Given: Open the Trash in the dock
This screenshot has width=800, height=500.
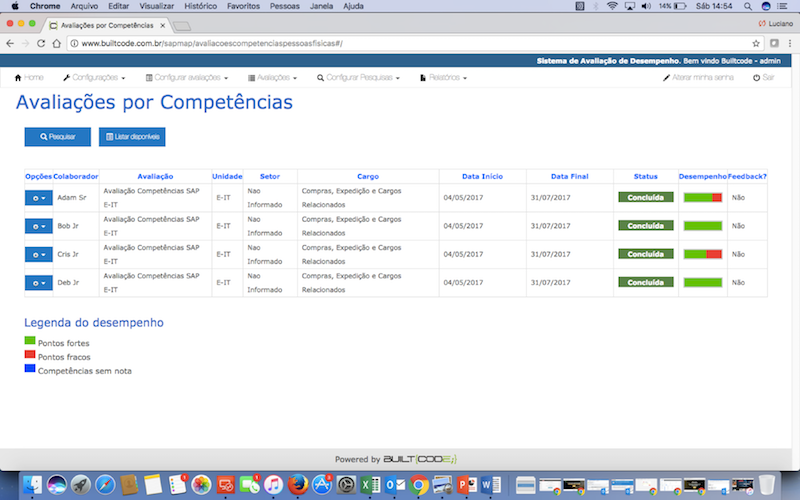Looking at the screenshot, I should [766, 485].
